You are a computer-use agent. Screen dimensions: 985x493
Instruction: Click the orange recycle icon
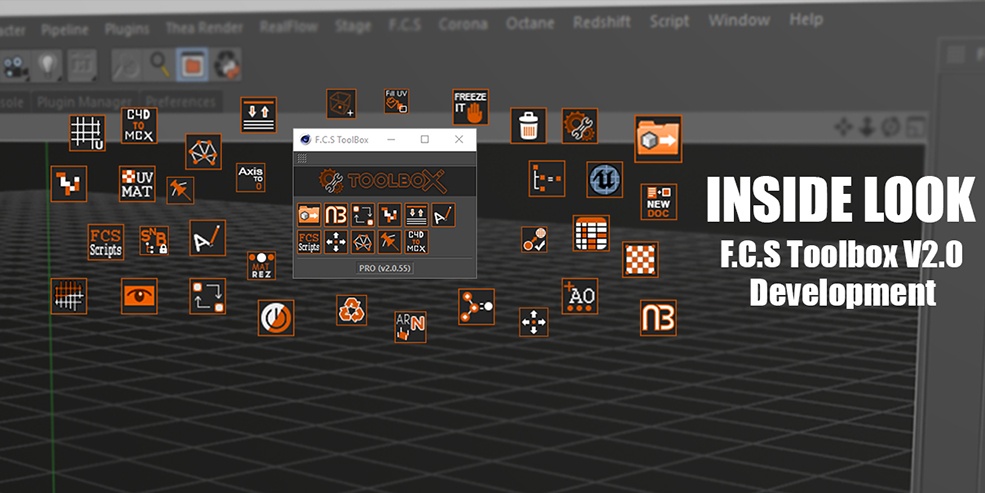352,310
